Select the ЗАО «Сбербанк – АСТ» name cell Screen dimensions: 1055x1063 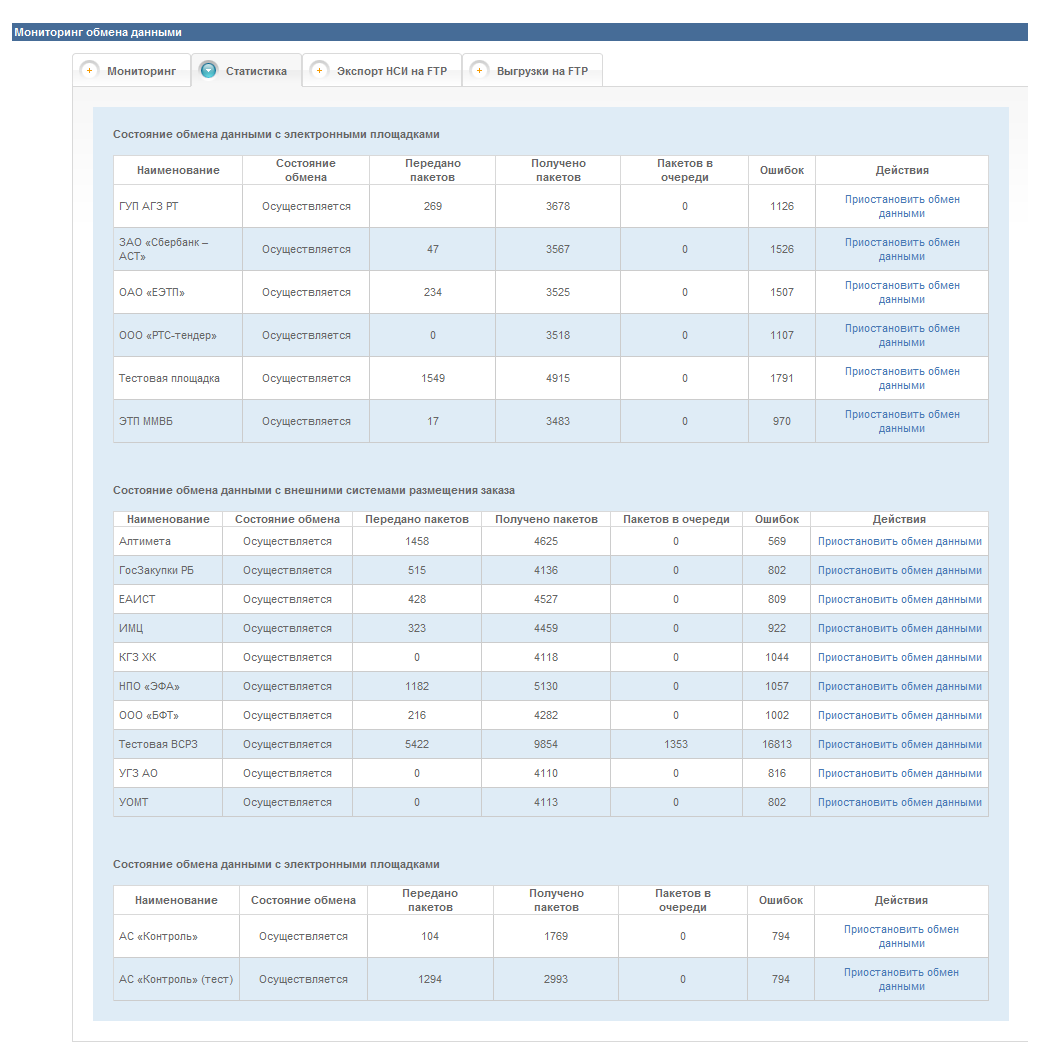[x=178, y=249]
